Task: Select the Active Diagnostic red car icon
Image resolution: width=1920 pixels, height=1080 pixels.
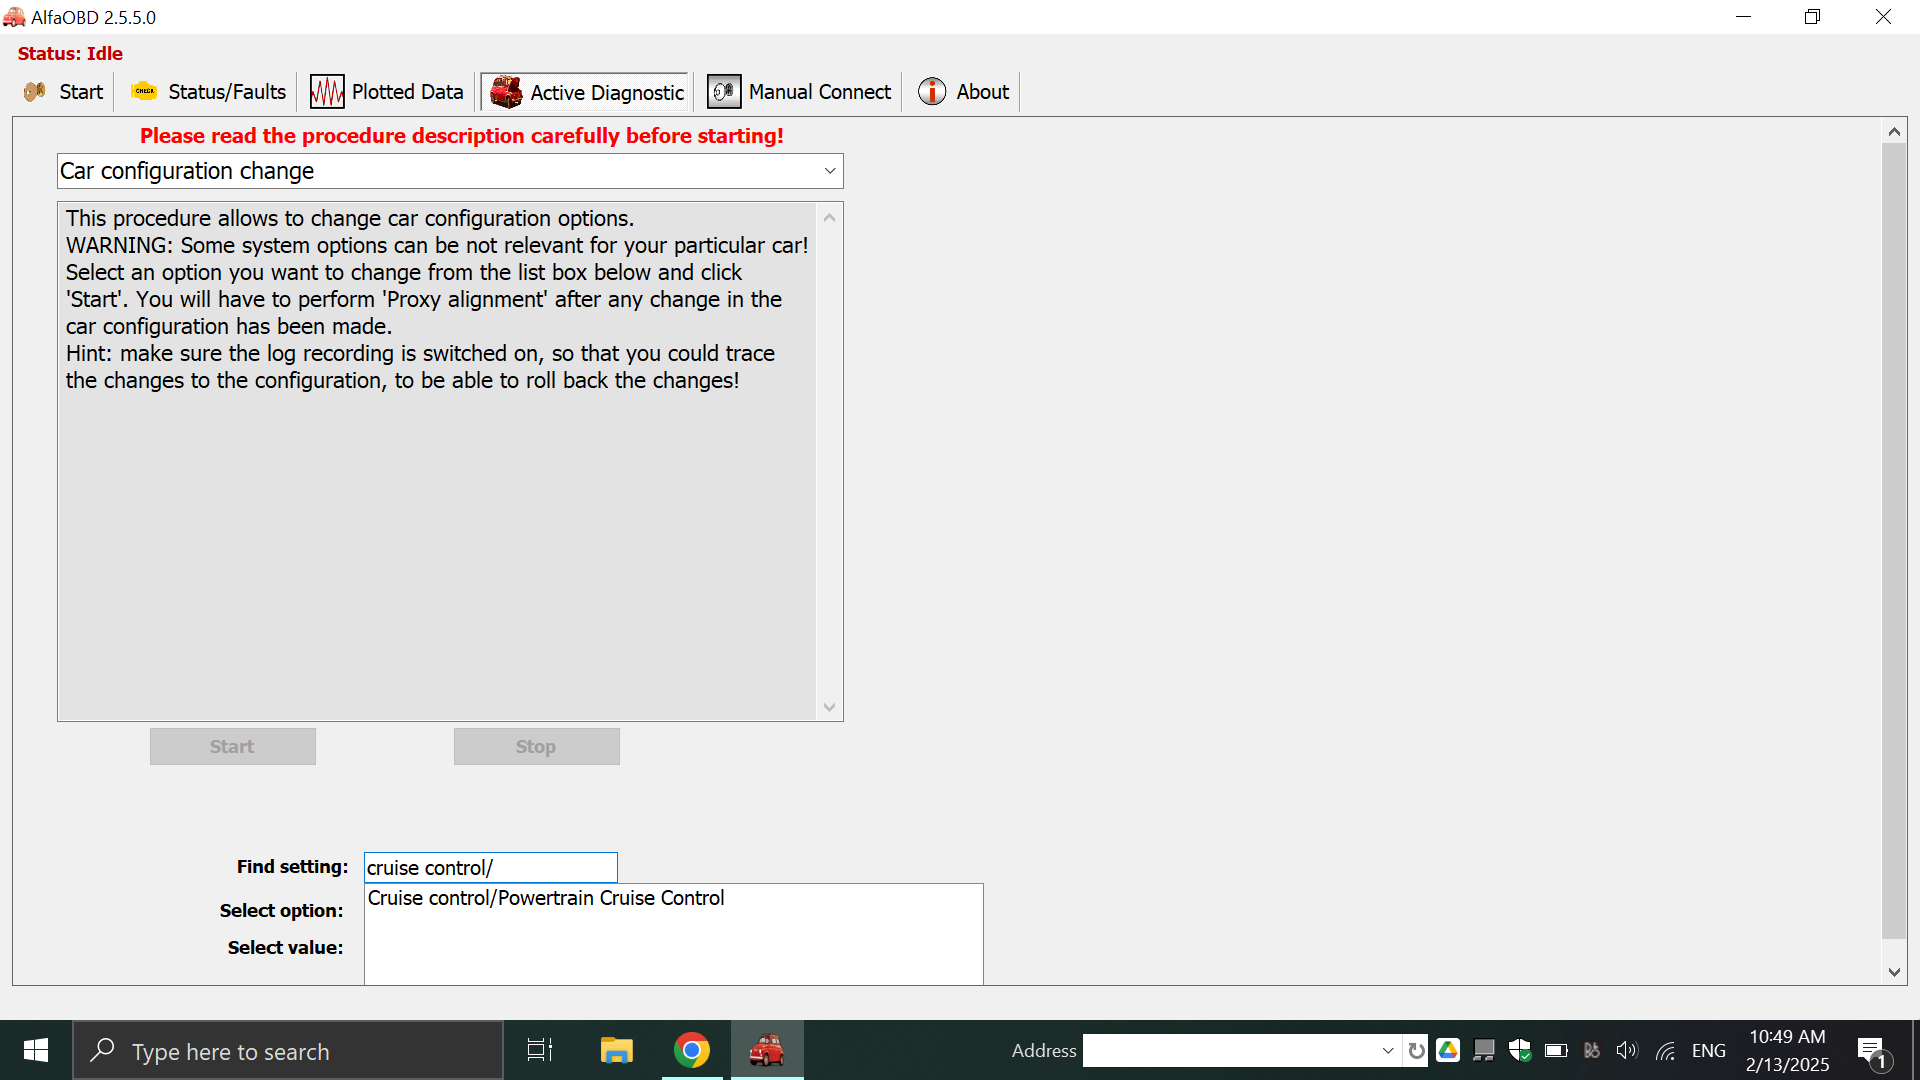Action: 506,92
